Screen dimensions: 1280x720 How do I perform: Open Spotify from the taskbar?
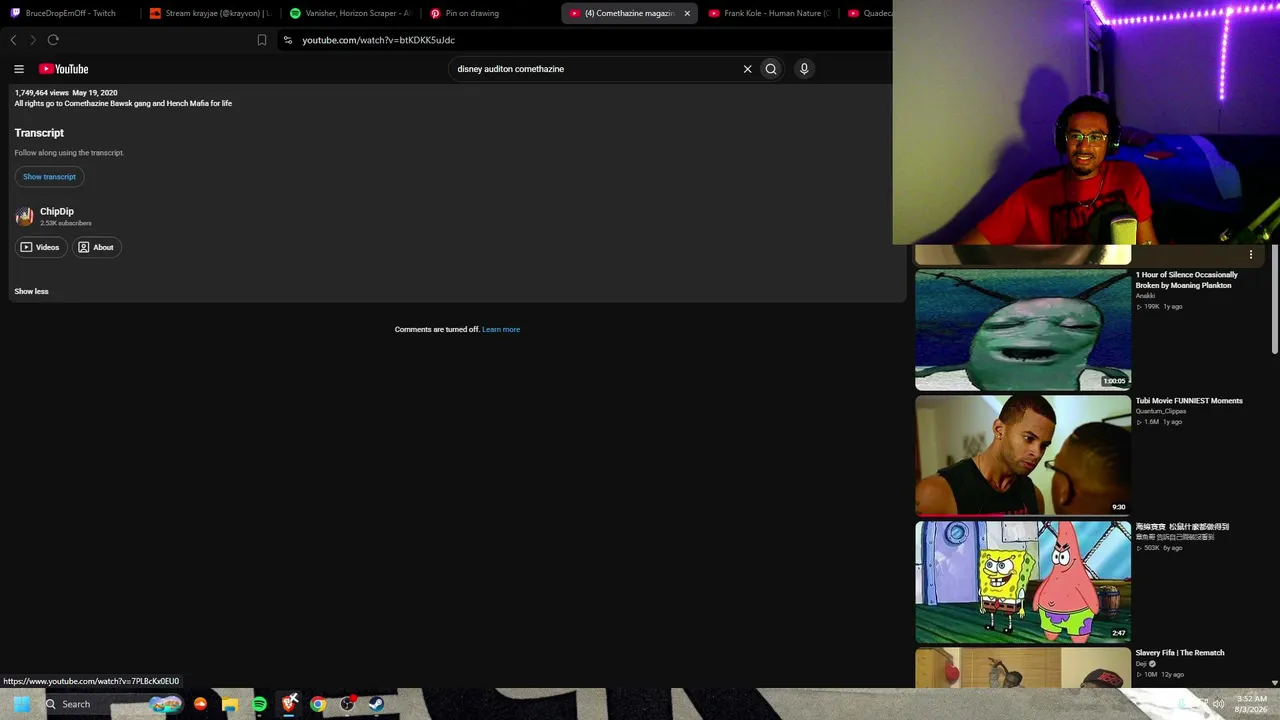(260, 704)
